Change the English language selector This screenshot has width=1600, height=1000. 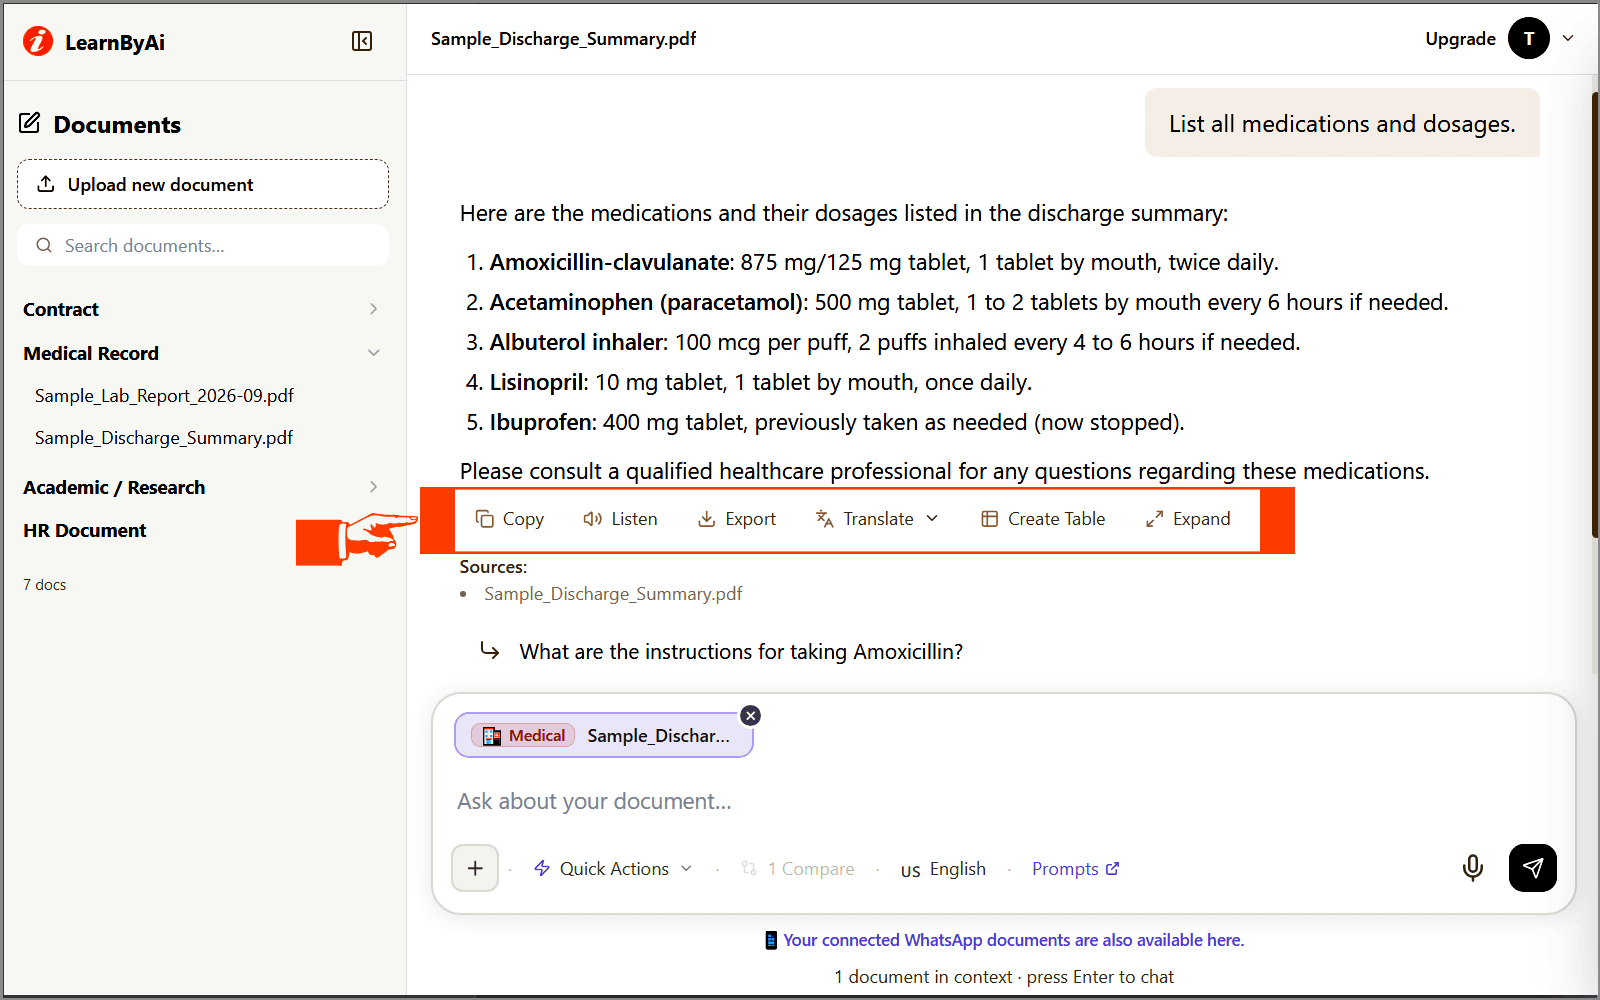tap(943, 869)
